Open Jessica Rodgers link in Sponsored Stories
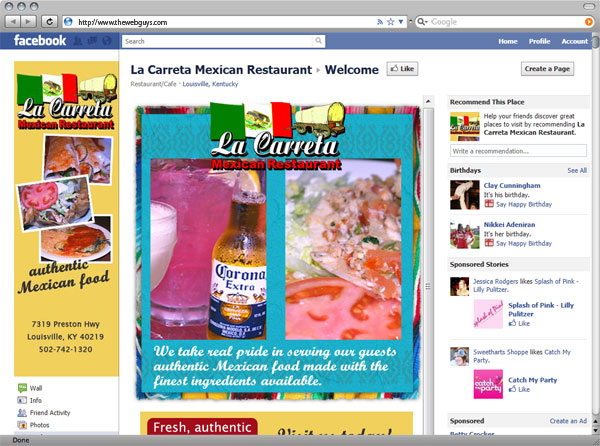Viewport: 600px width, 446px height. (x=495, y=281)
